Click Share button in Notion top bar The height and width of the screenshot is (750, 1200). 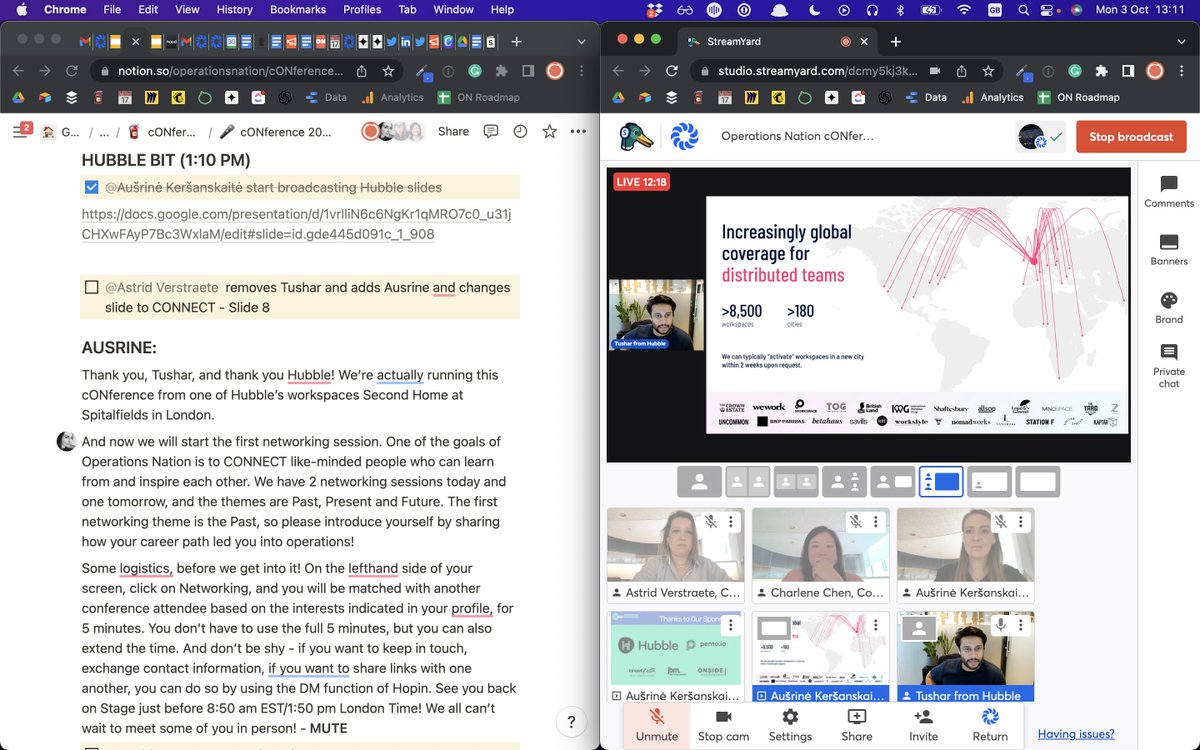(453, 131)
